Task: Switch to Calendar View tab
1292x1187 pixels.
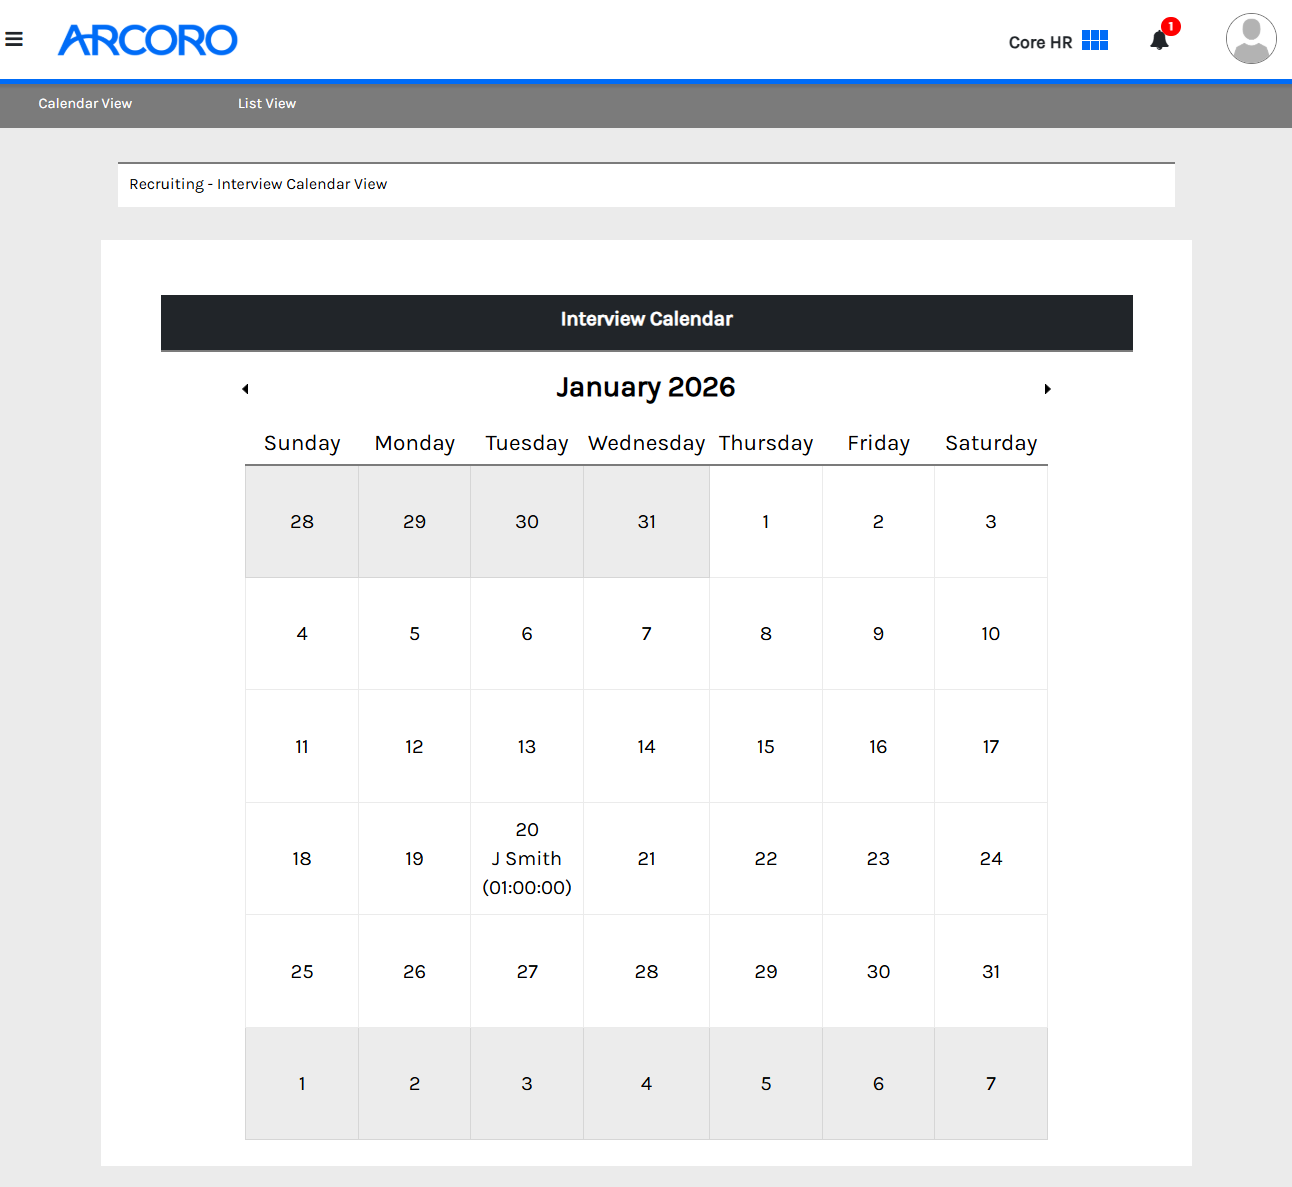Action: pyautogui.click(x=85, y=103)
